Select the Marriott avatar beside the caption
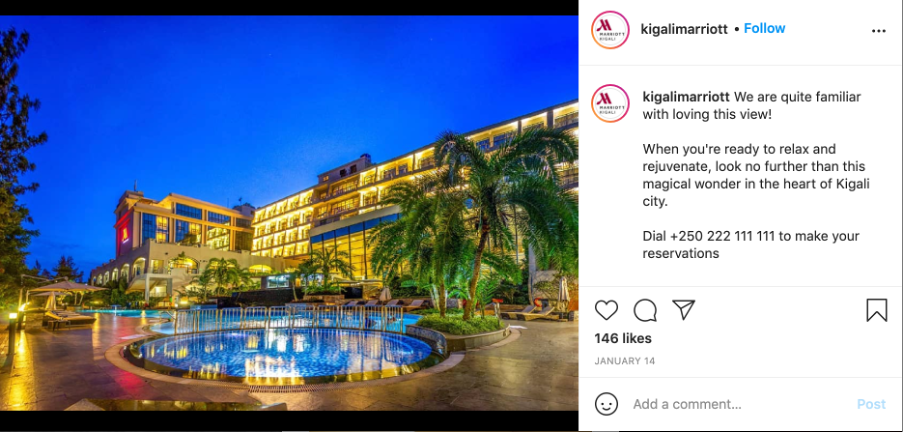This screenshot has width=904, height=432. pos(610,103)
